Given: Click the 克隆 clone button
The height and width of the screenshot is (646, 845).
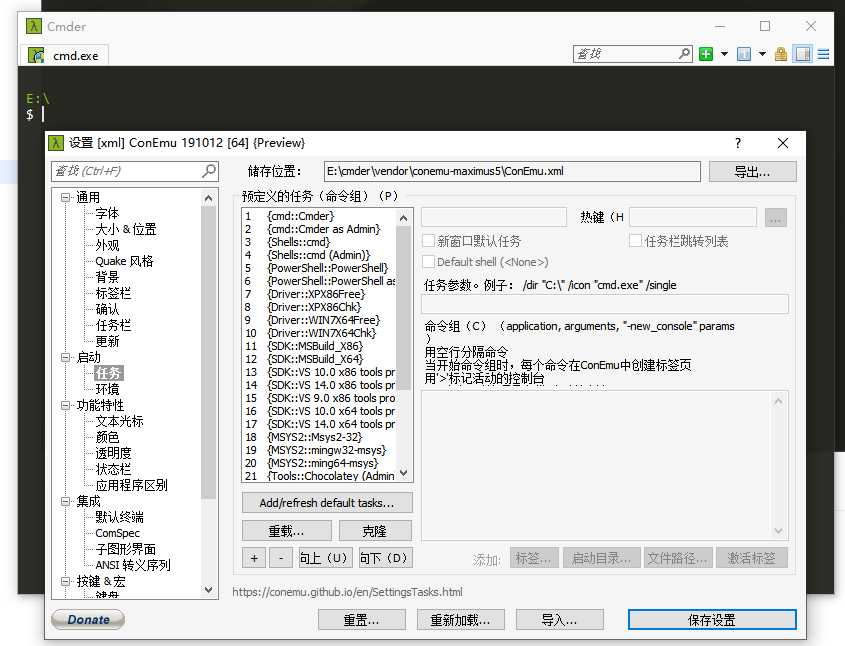Looking at the screenshot, I should pos(375,531).
